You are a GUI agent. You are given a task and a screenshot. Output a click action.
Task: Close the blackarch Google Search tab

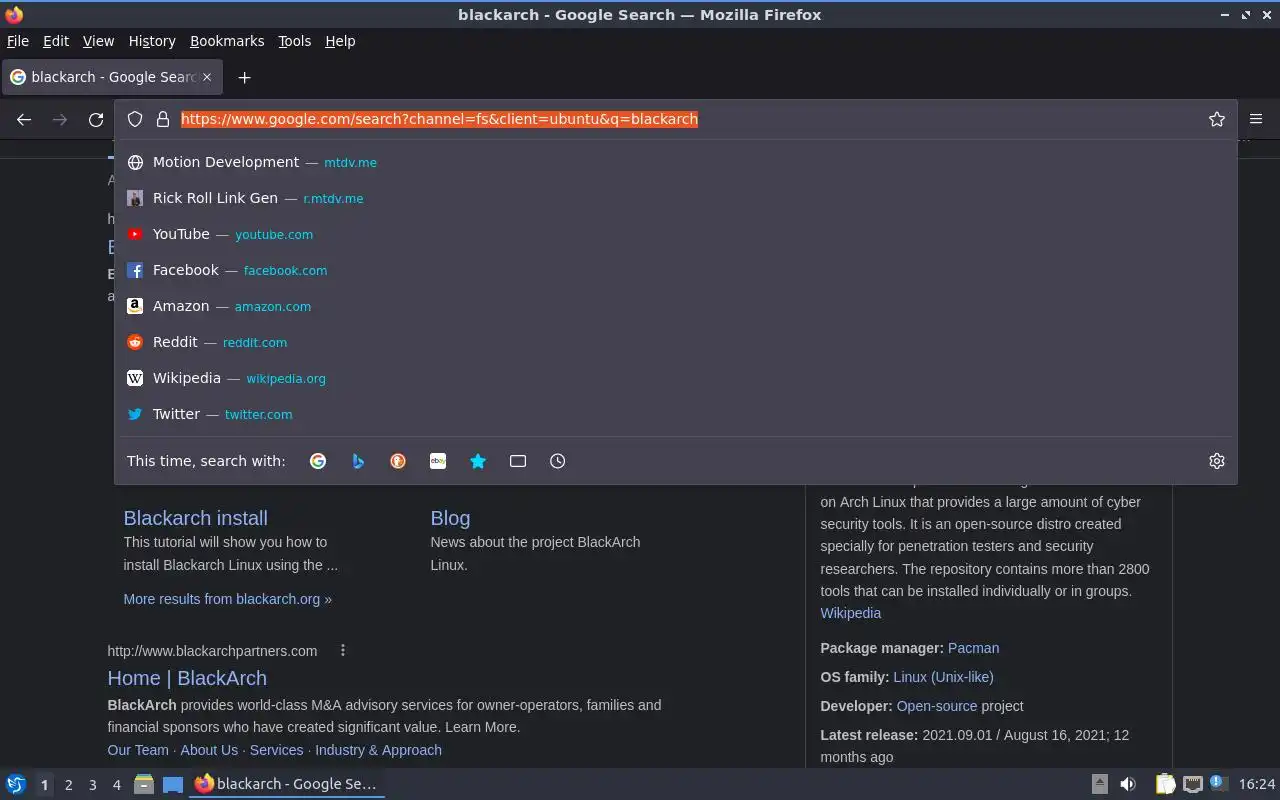[207, 77]
